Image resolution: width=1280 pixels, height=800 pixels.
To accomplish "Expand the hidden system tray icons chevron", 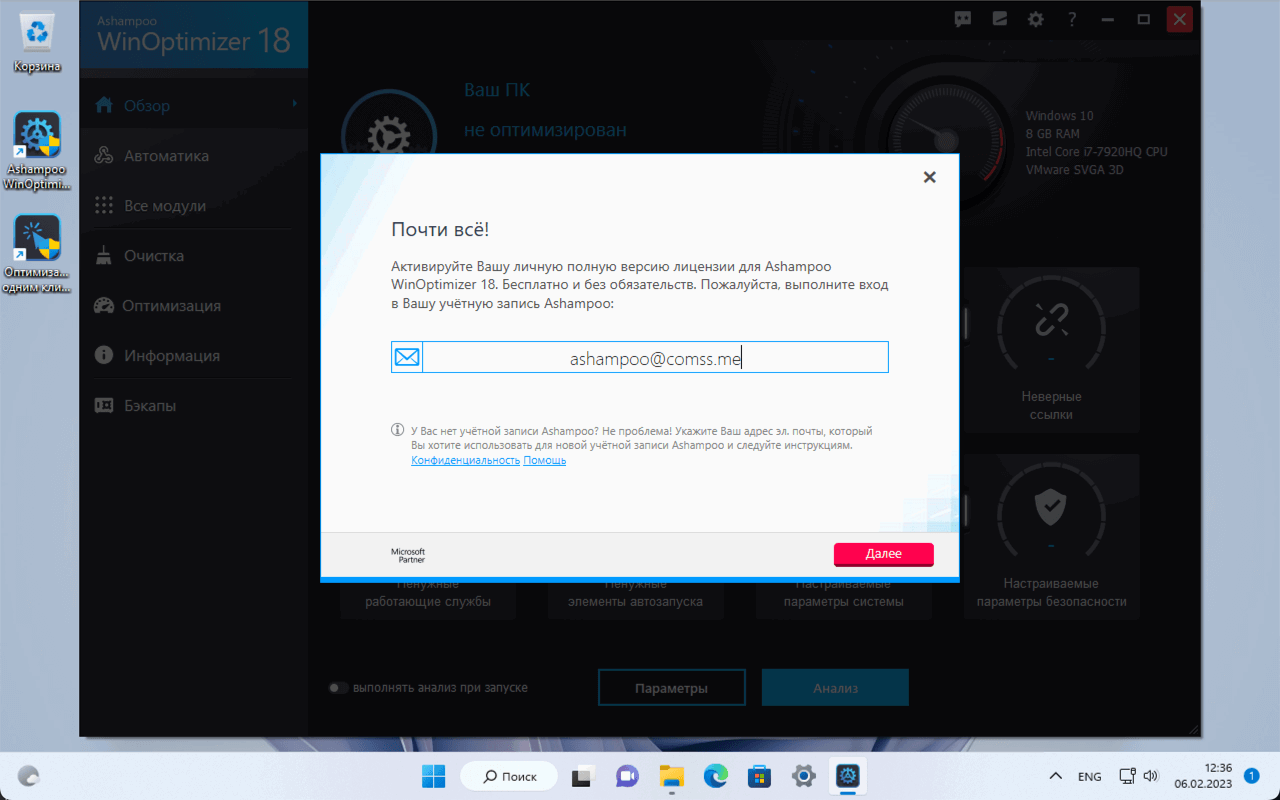I will tap(1055, 777).
